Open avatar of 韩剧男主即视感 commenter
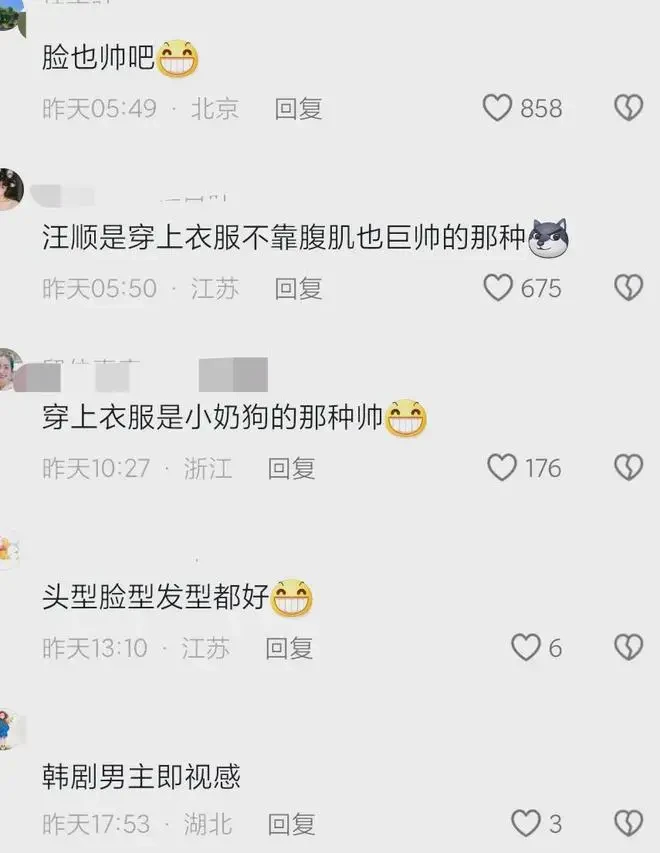 click(11, 730)
